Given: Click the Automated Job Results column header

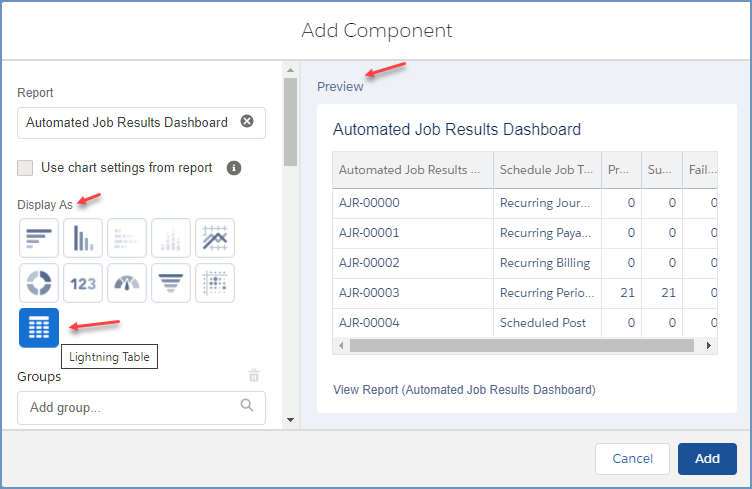Looking at the screenshot, I should coord(413,170).
